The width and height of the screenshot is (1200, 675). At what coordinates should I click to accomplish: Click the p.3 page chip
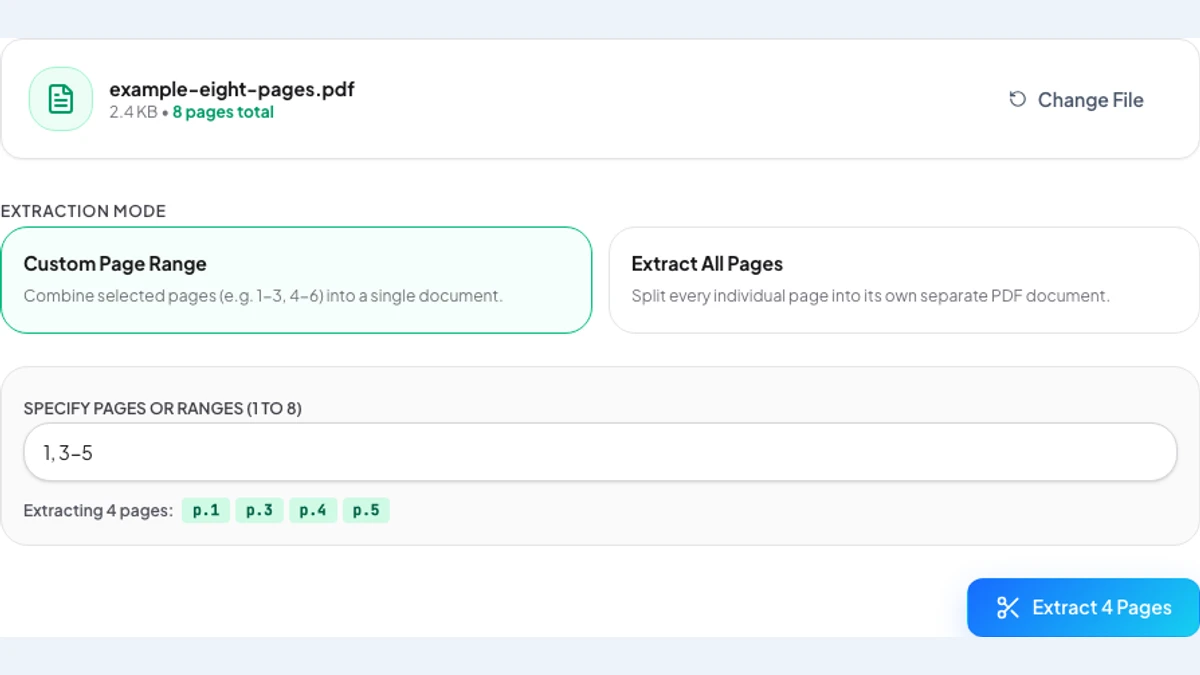pos(259,510)
